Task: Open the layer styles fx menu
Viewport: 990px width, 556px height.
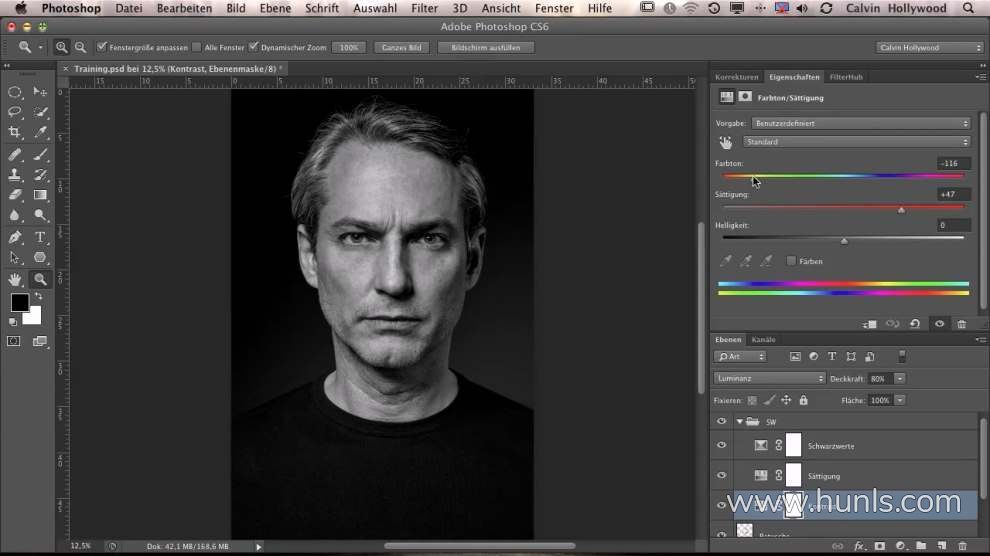Action: click(859, 546)
